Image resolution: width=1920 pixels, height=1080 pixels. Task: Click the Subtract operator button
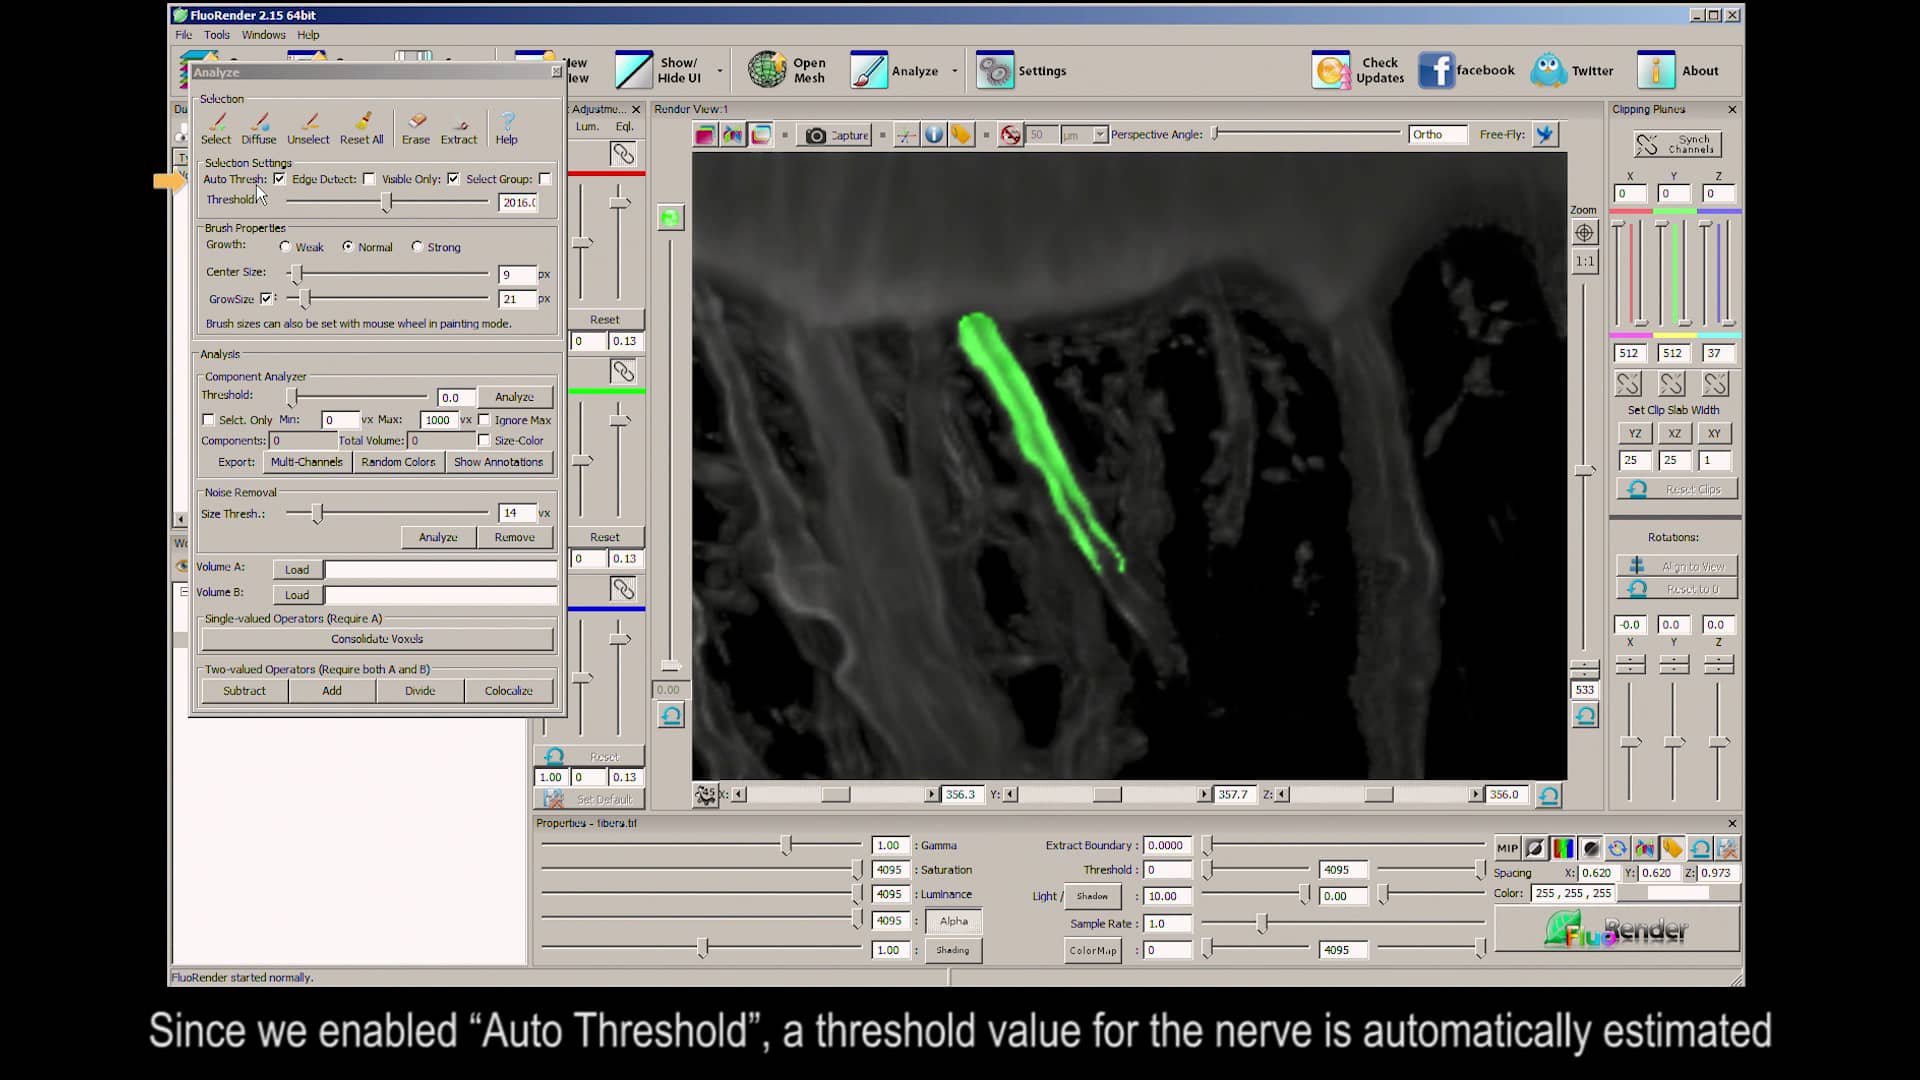[245, 691]
